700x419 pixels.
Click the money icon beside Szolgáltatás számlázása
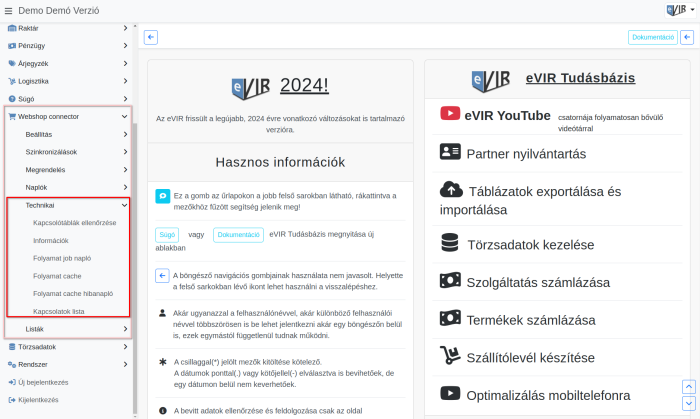(450, 281)
